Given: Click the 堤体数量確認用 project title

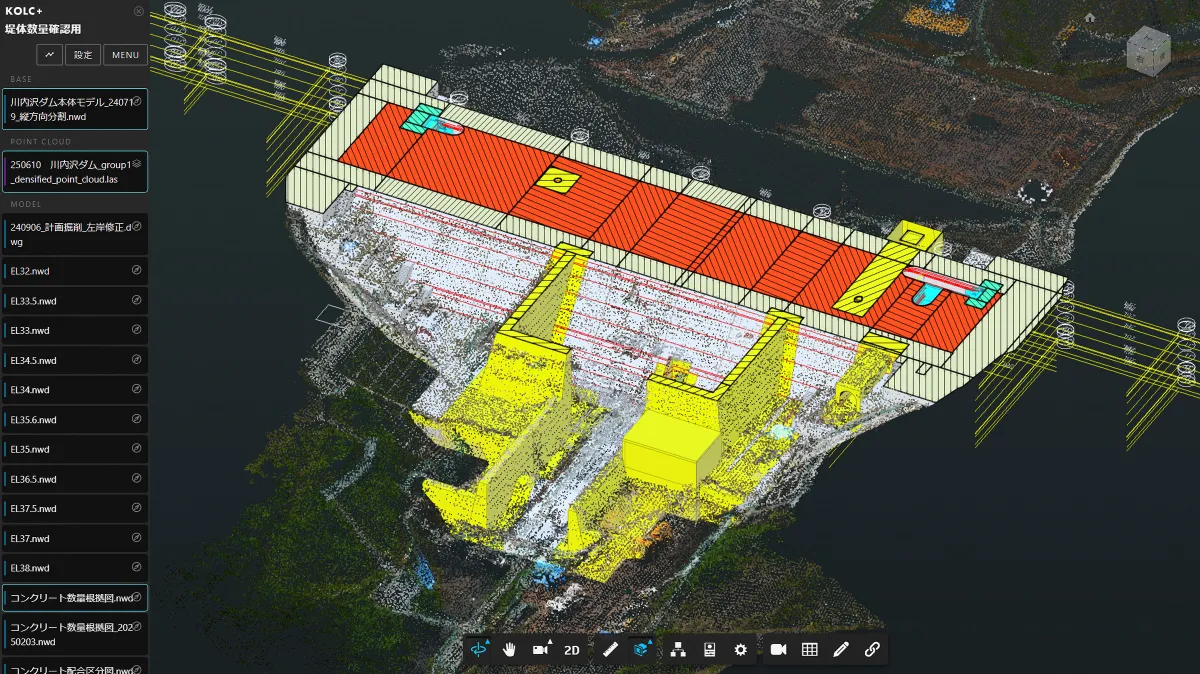Looking at the screenshot, I should pyautogui.click(x=43, y=29).
